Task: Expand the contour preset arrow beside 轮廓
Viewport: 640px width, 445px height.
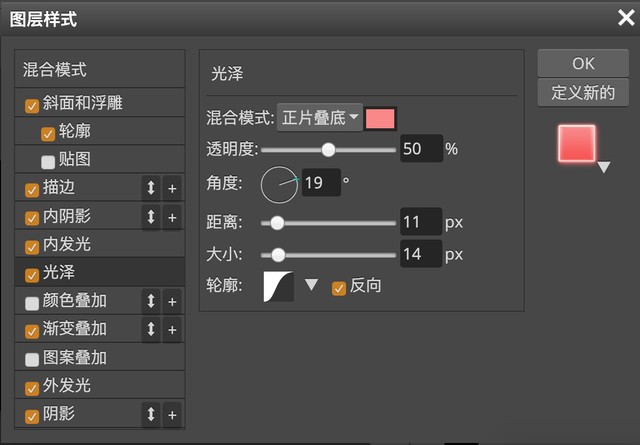Action: point(311,285)
